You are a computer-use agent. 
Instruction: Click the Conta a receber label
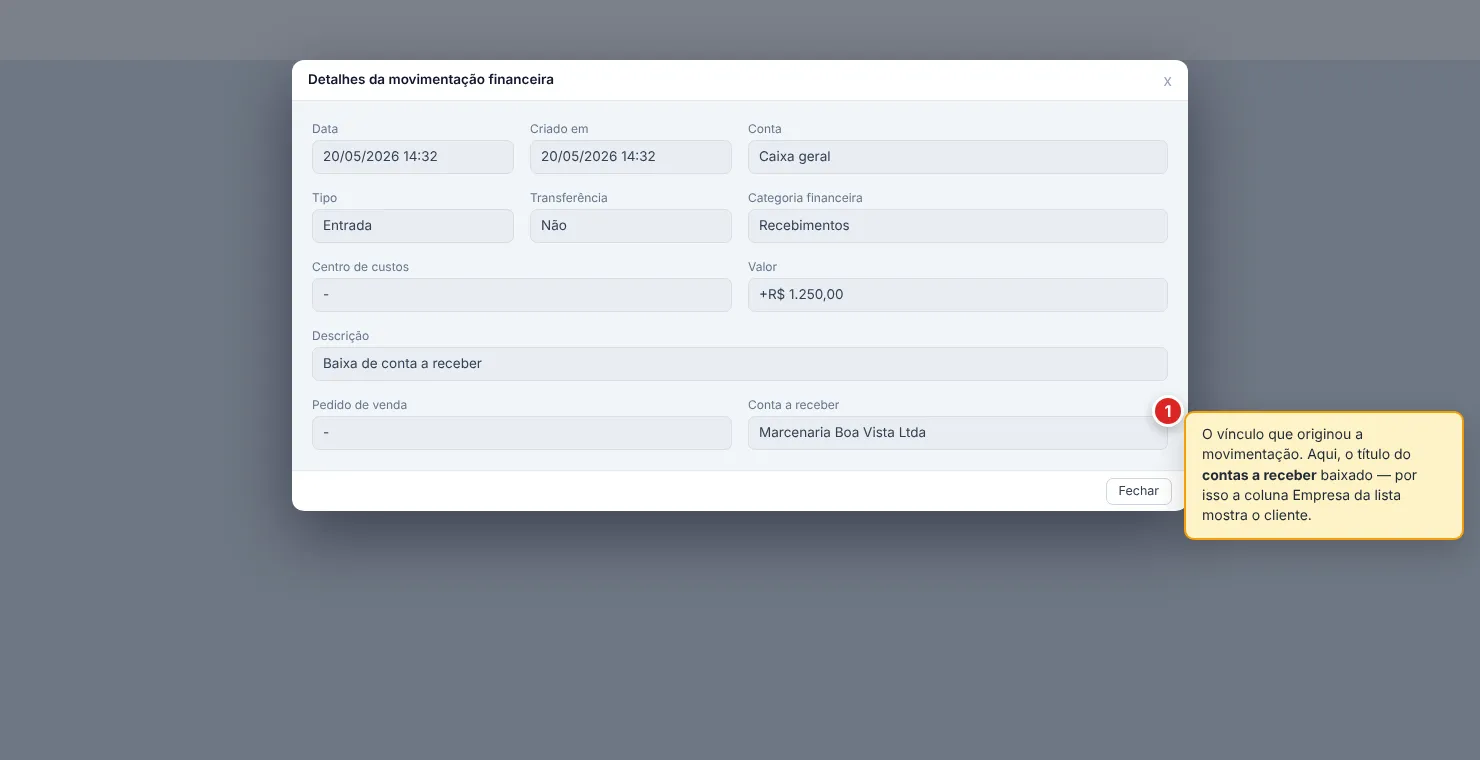click(x=794, y=405)
